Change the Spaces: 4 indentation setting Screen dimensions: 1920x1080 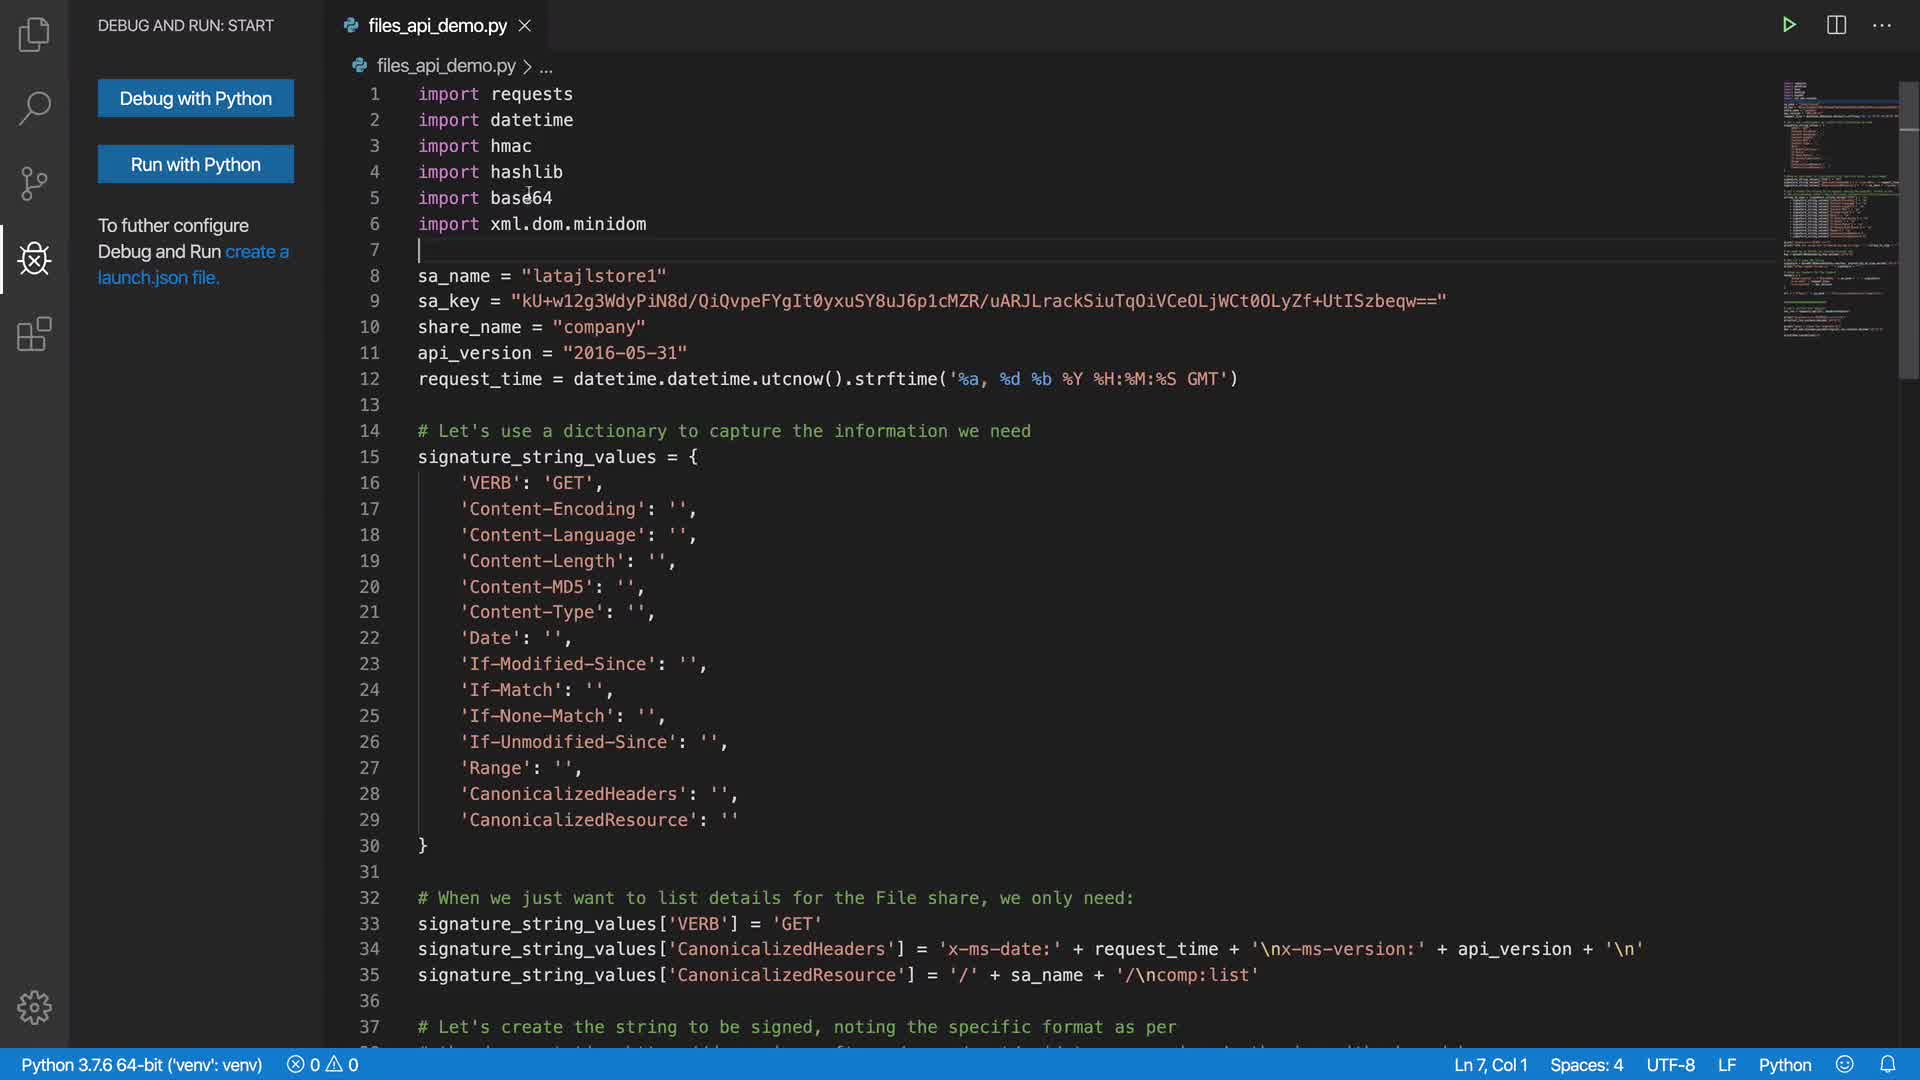[1586, 1065]
